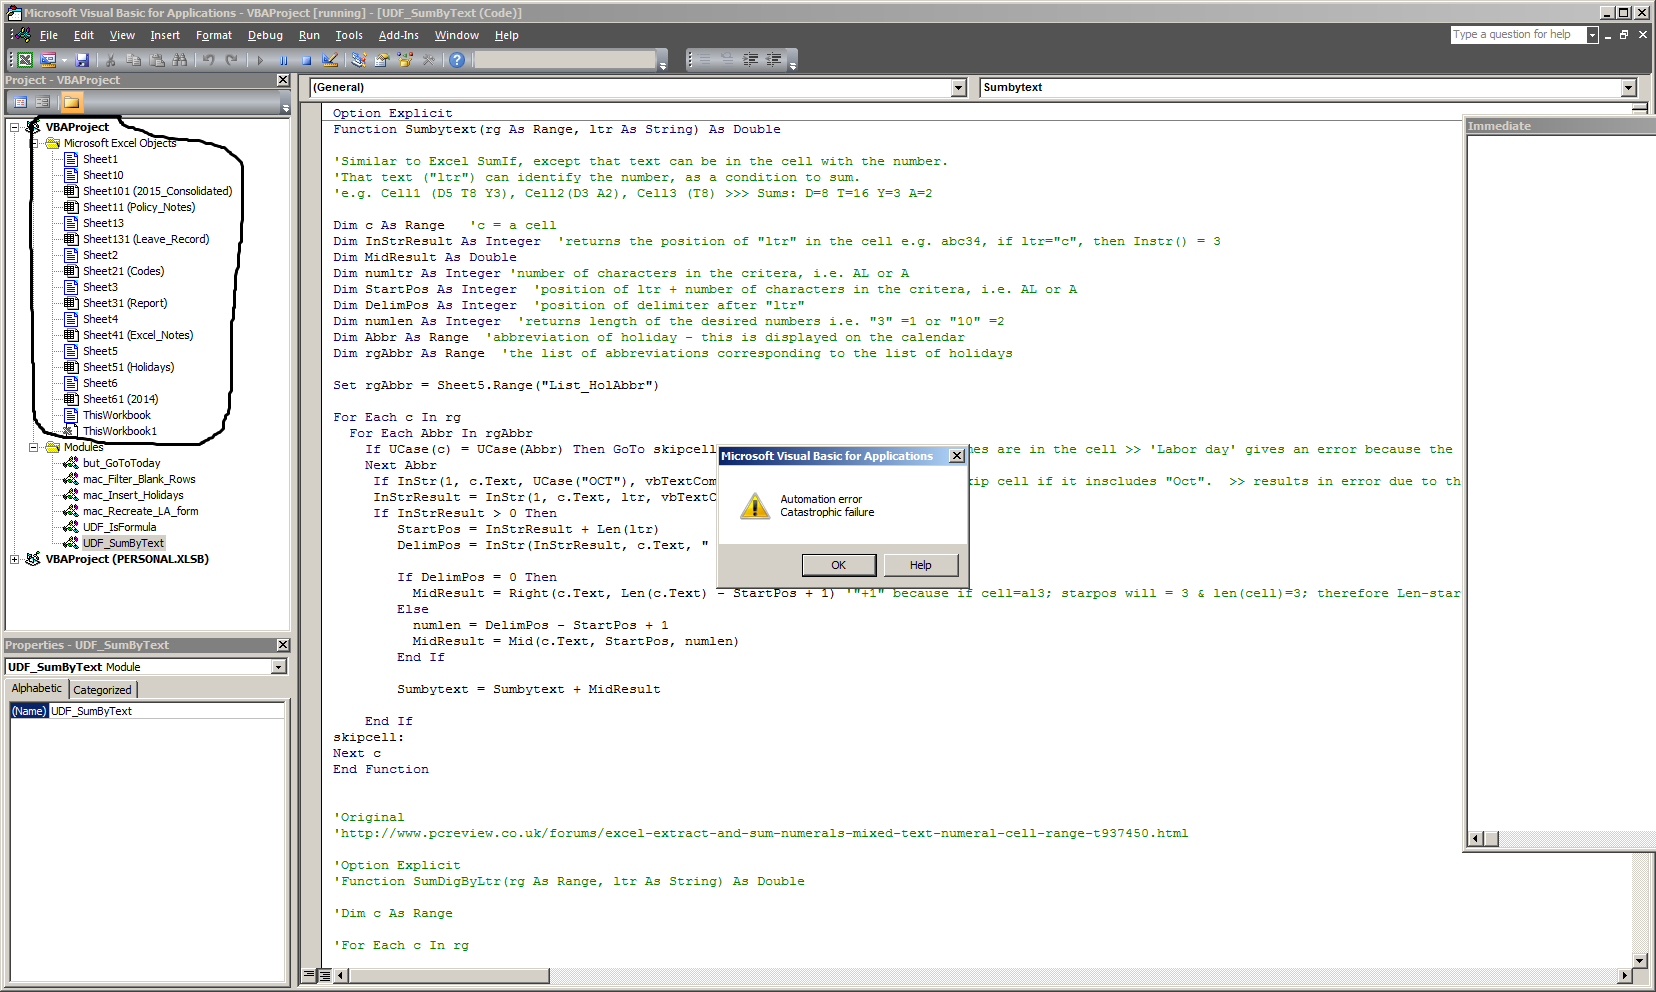
Task: Open the Sumbytext procedure dropdown
Action: (1628, 88)
